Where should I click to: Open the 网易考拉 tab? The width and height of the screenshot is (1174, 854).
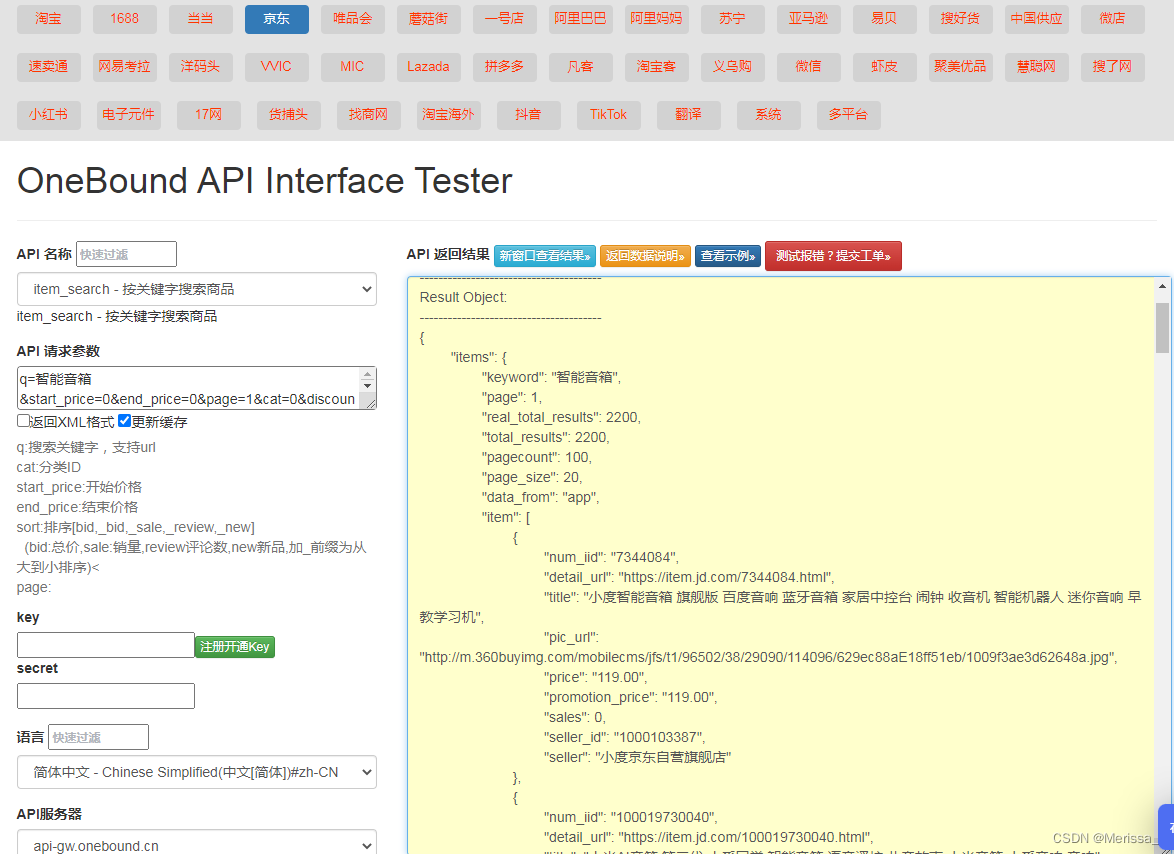point(124,67)
